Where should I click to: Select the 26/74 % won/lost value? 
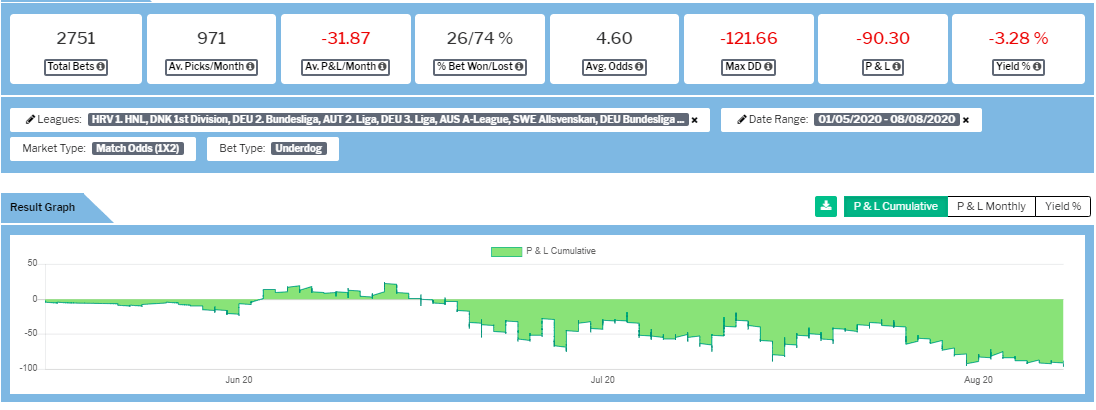click(480, 38)
